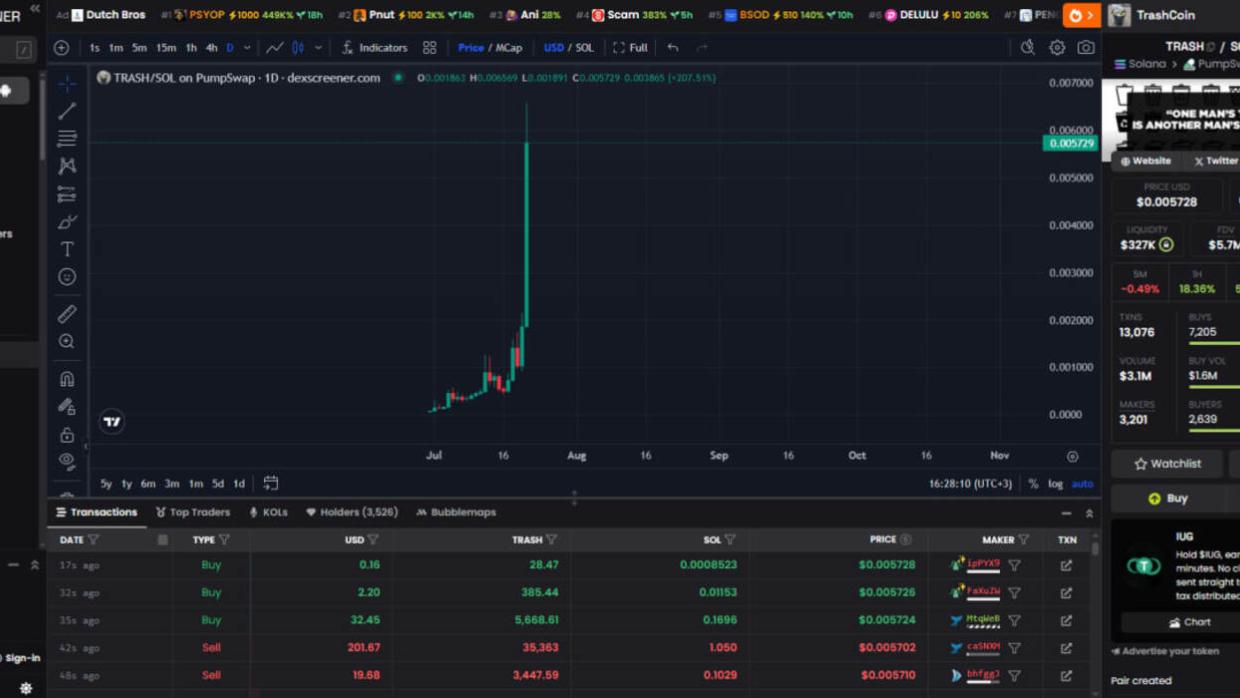
Task: Add TRASH to Watchlist
Action: [1167, 464]
